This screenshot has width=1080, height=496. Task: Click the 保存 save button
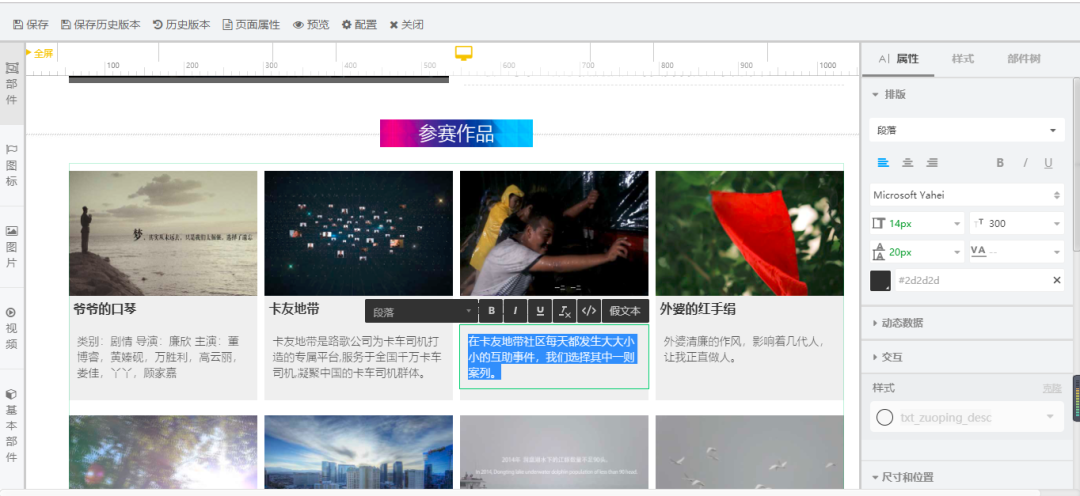(x=31, y=25)
